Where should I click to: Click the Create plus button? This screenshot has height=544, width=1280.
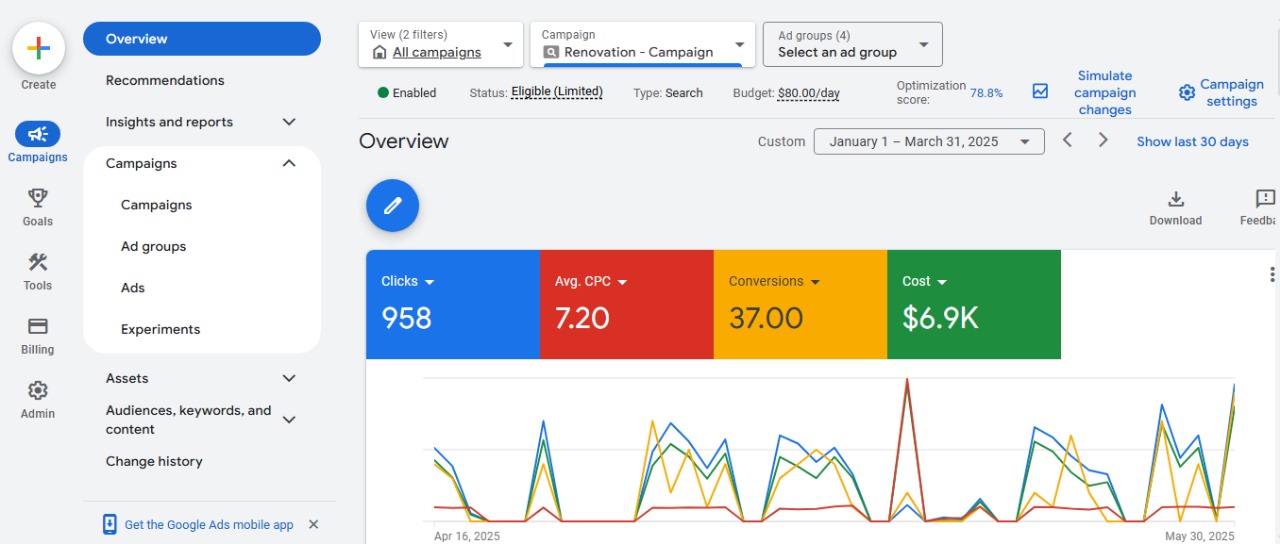(x=38, y=48)
